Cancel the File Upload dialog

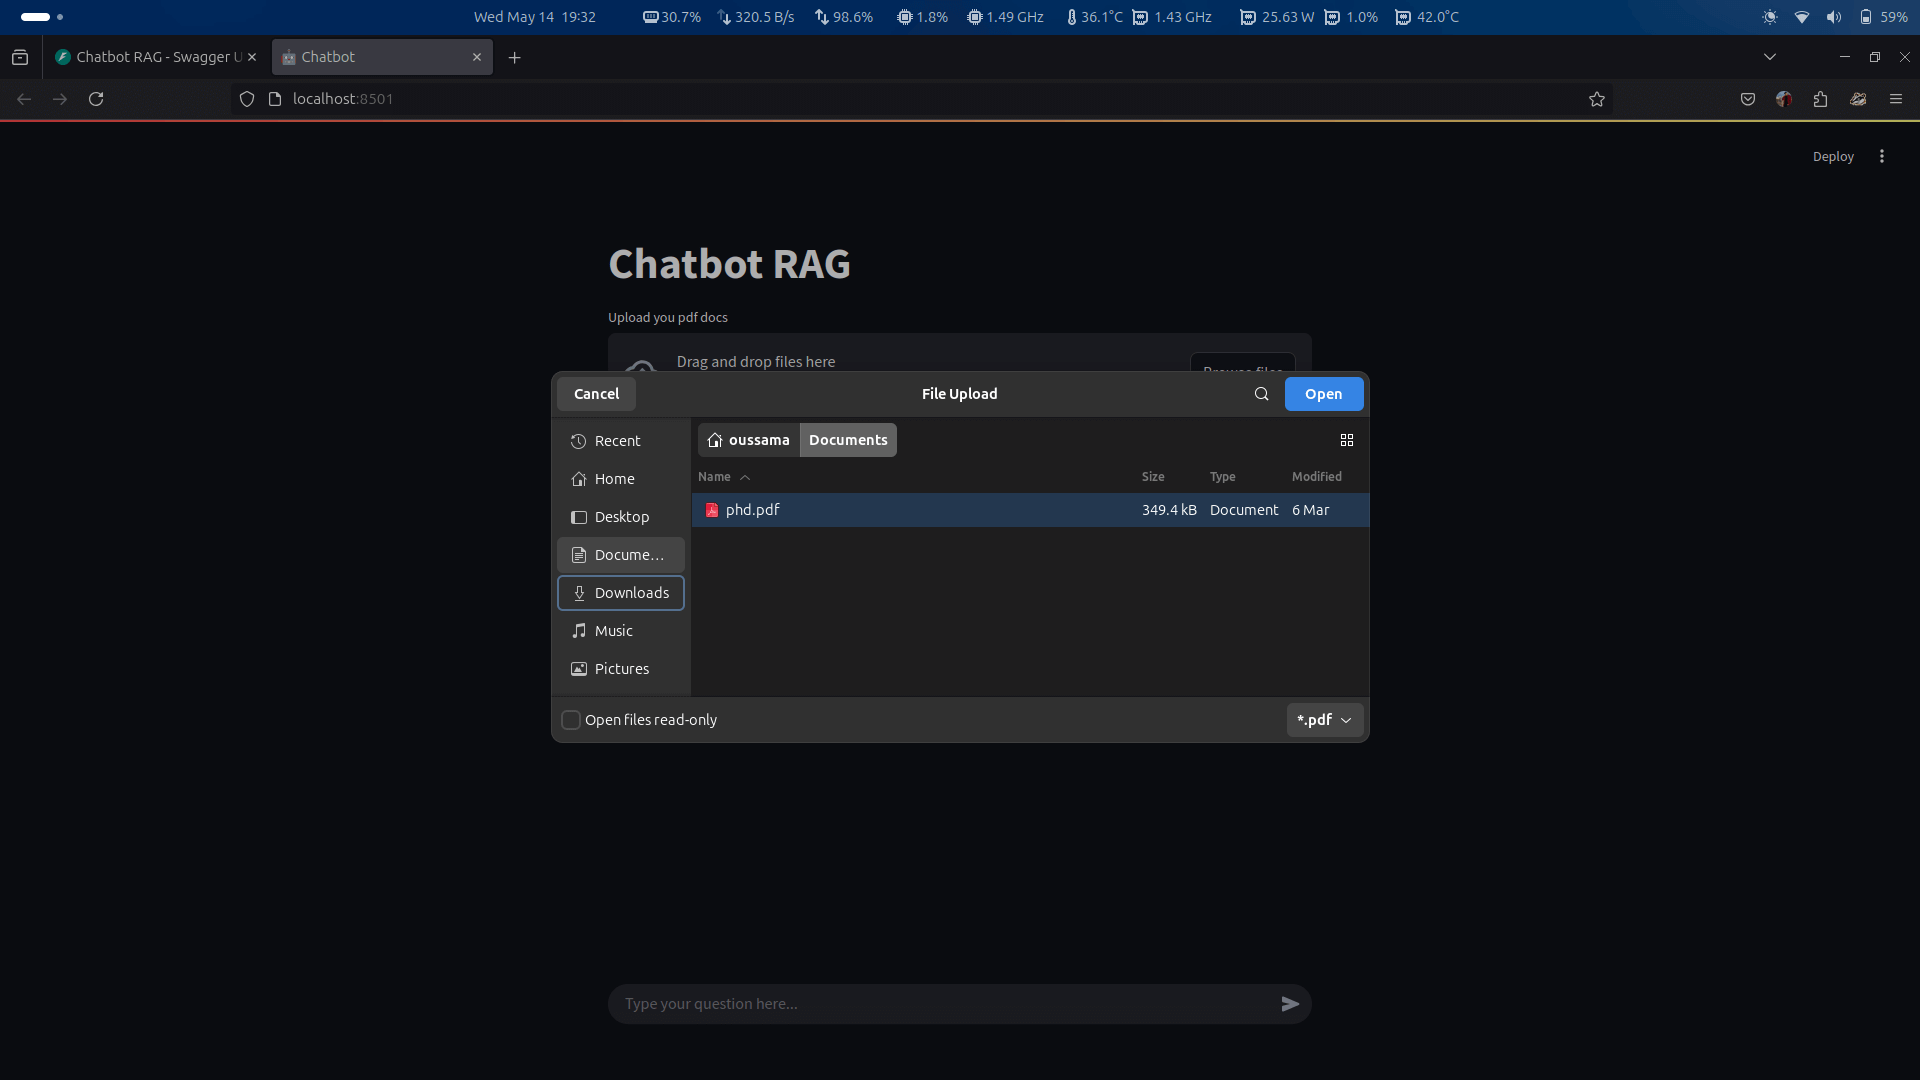596,394
